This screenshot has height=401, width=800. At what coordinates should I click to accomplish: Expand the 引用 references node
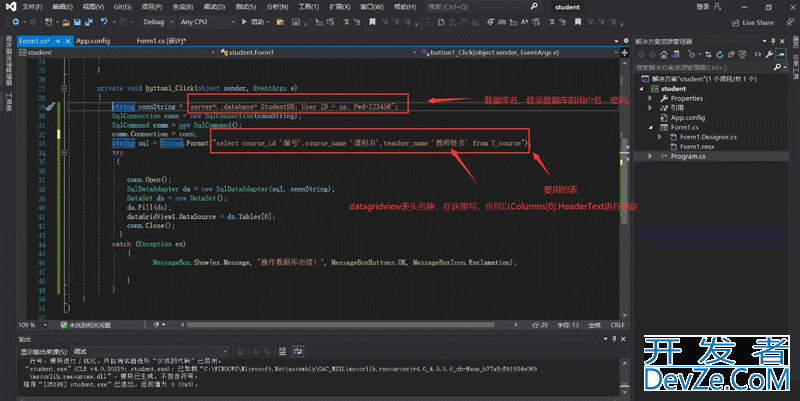[650, 108]
